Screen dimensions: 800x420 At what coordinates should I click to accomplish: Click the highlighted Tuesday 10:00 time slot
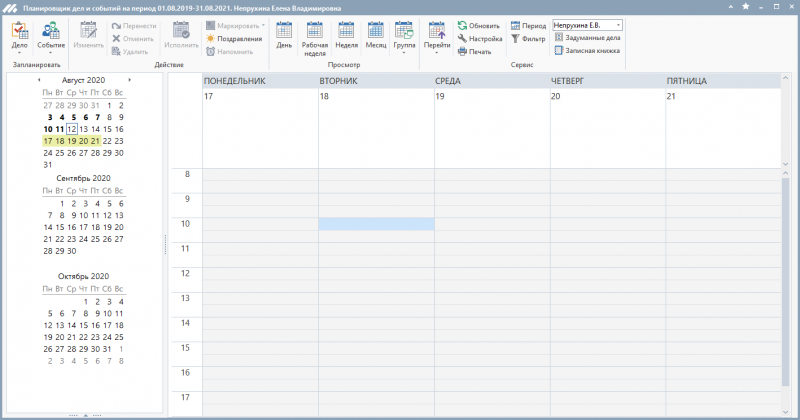point(377,224)
